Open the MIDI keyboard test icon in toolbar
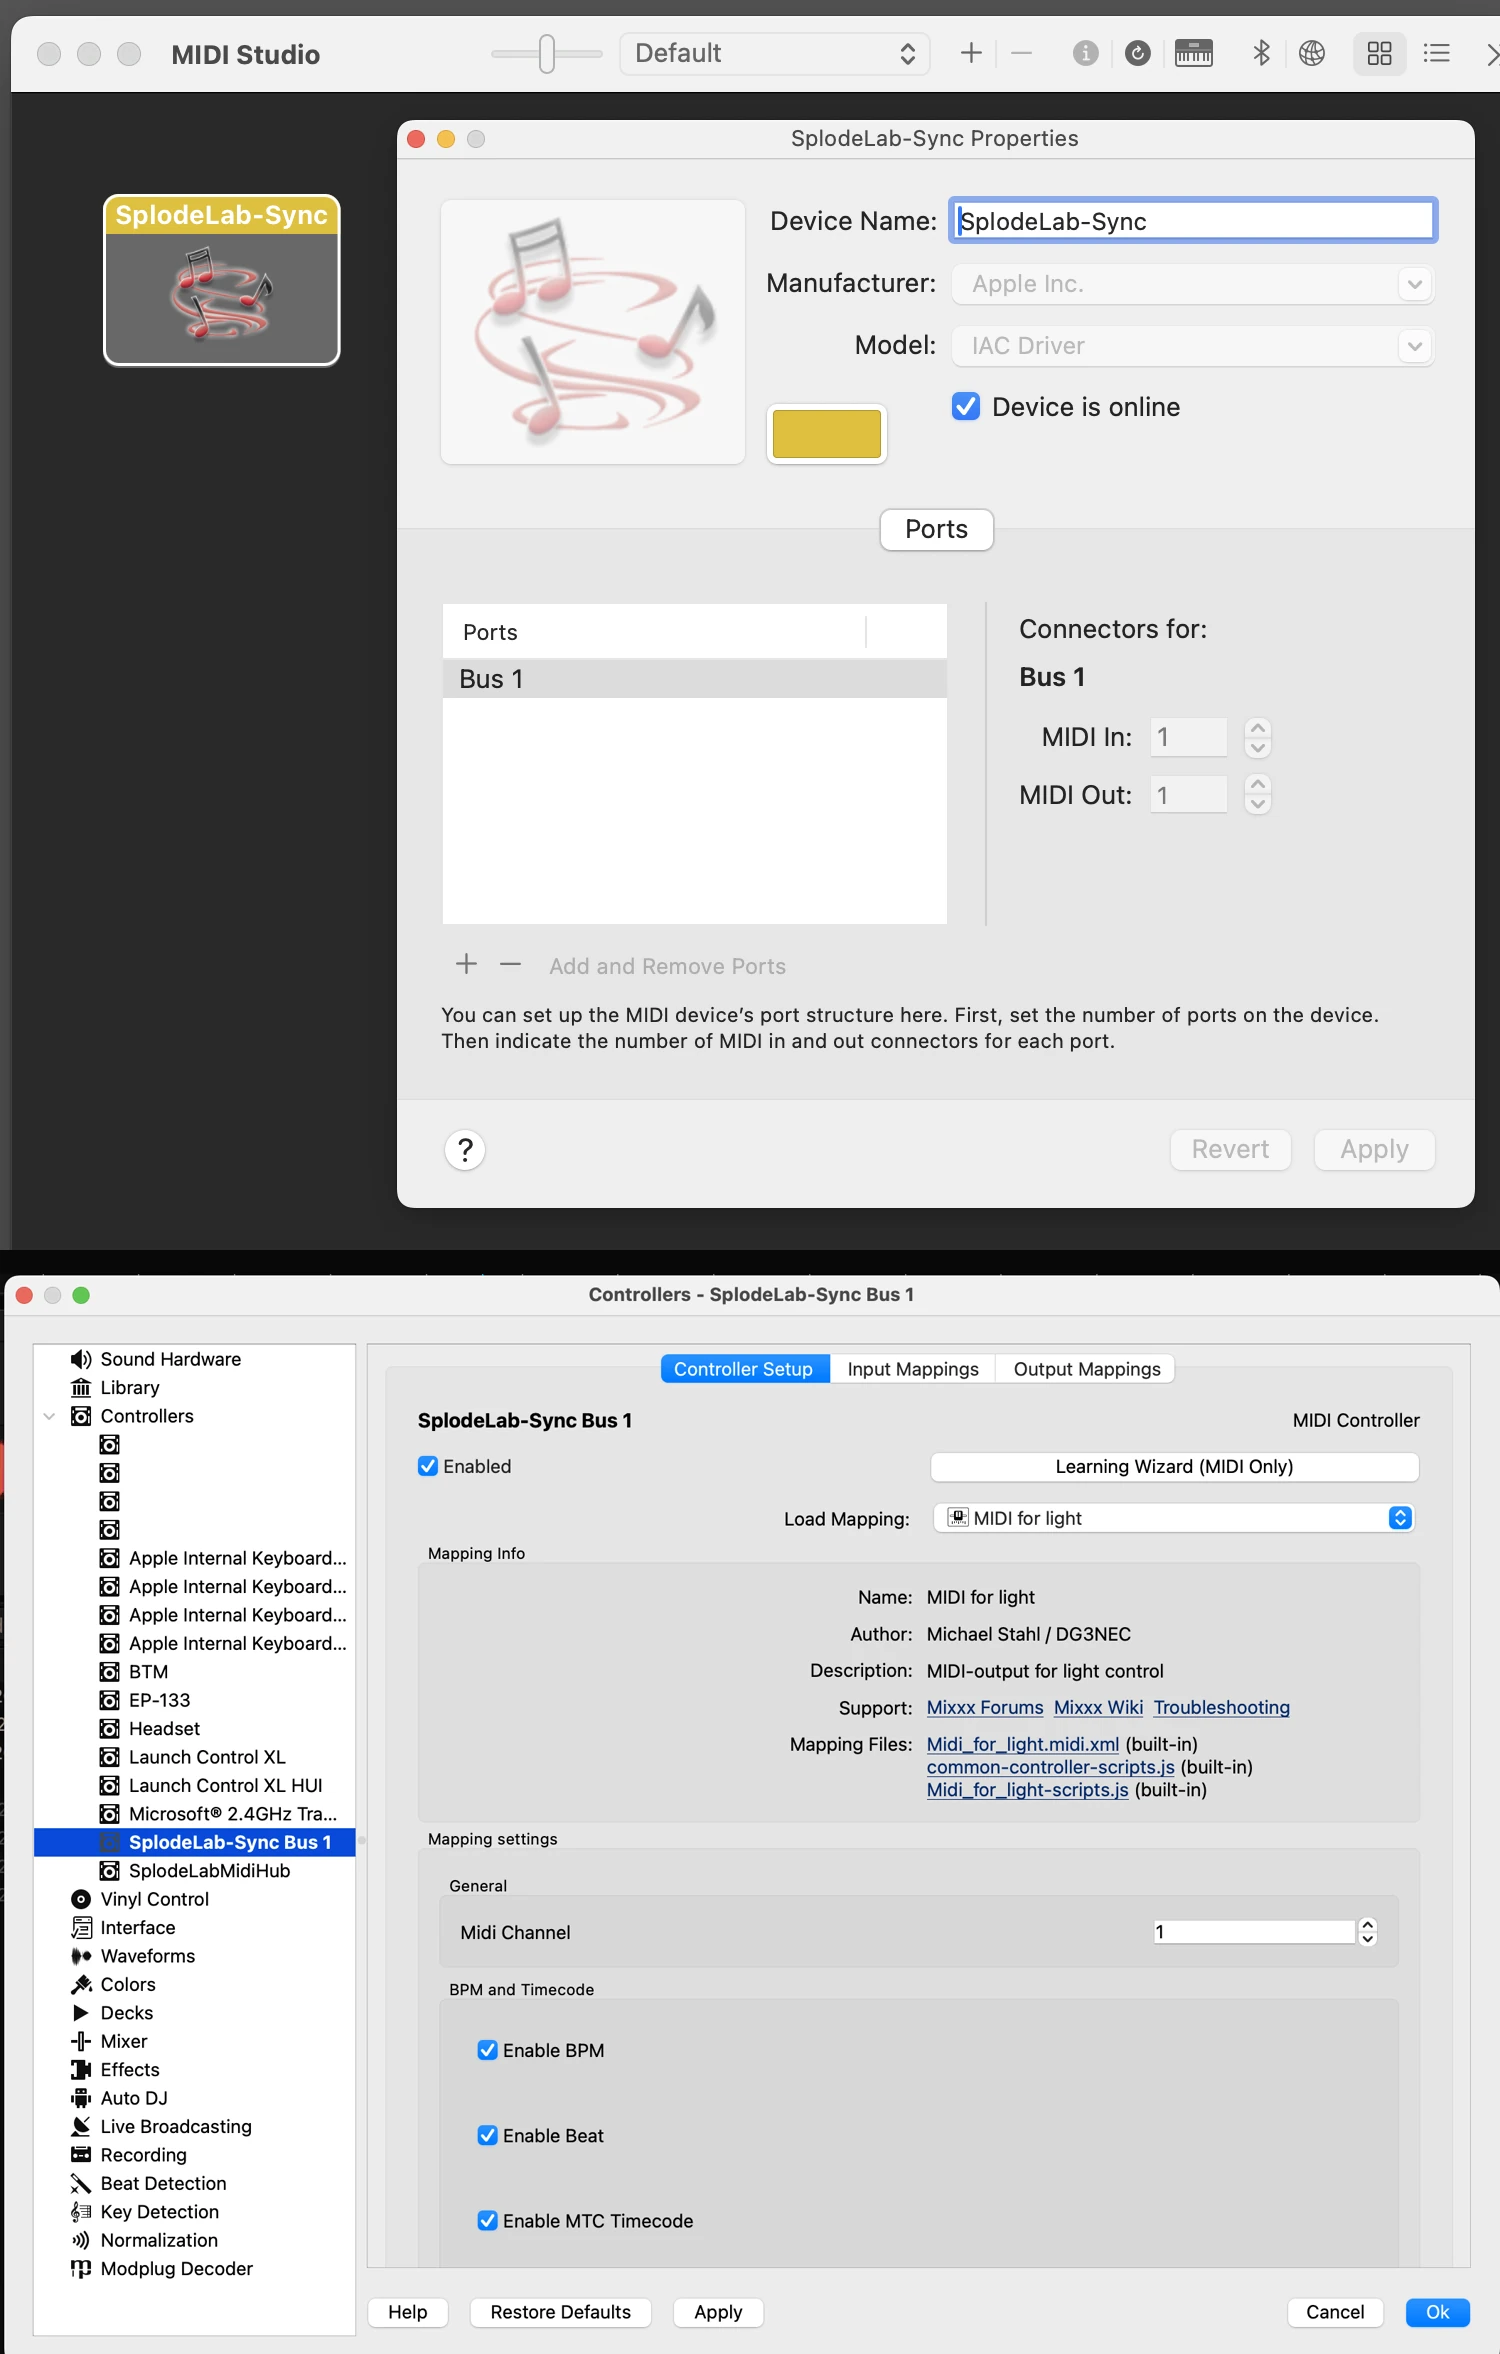1500x2354 pixels. point(1194,53)
